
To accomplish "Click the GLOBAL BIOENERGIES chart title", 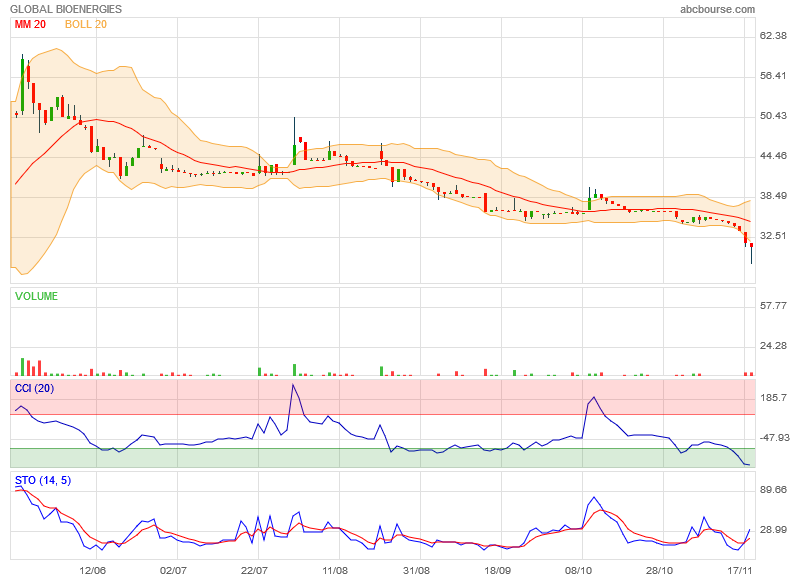I will pos(66,9).
